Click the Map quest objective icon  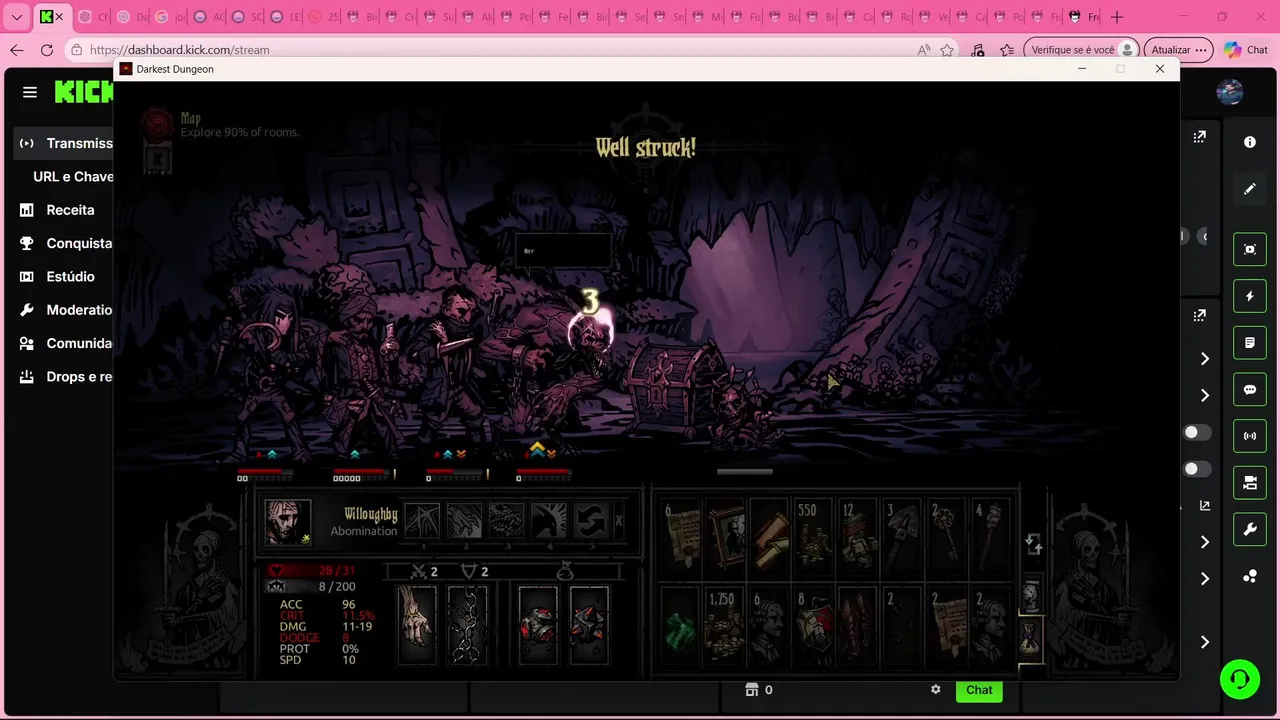tap(158, 124)
